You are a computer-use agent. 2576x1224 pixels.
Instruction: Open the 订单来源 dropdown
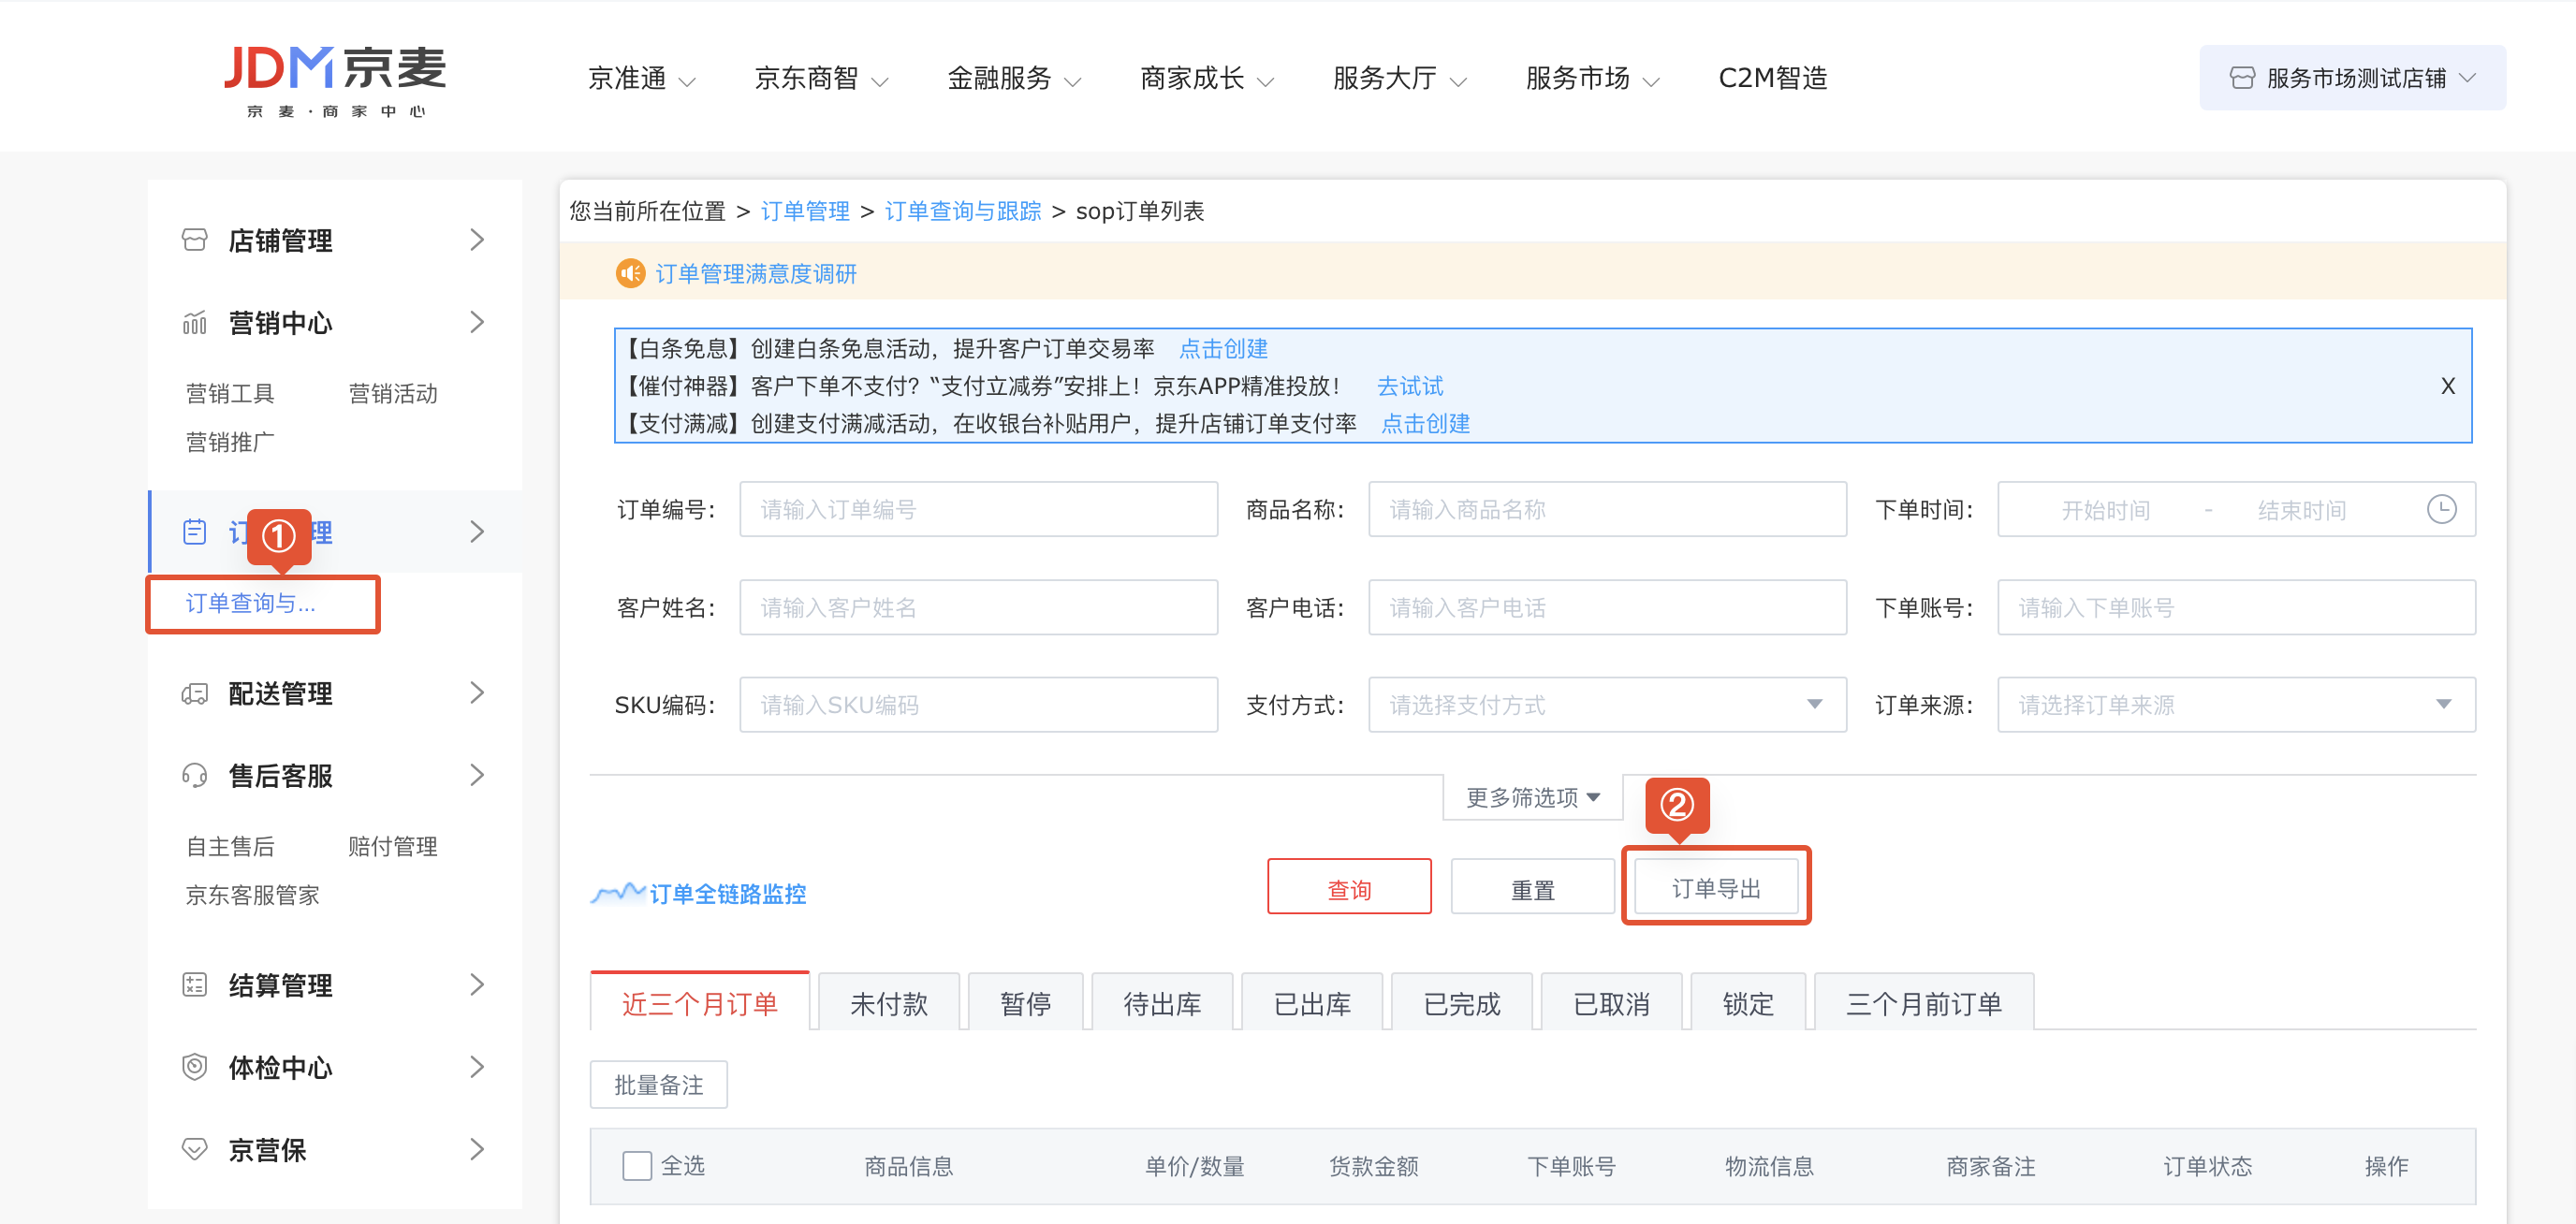pyautogui.click(x=2236, y=705)
